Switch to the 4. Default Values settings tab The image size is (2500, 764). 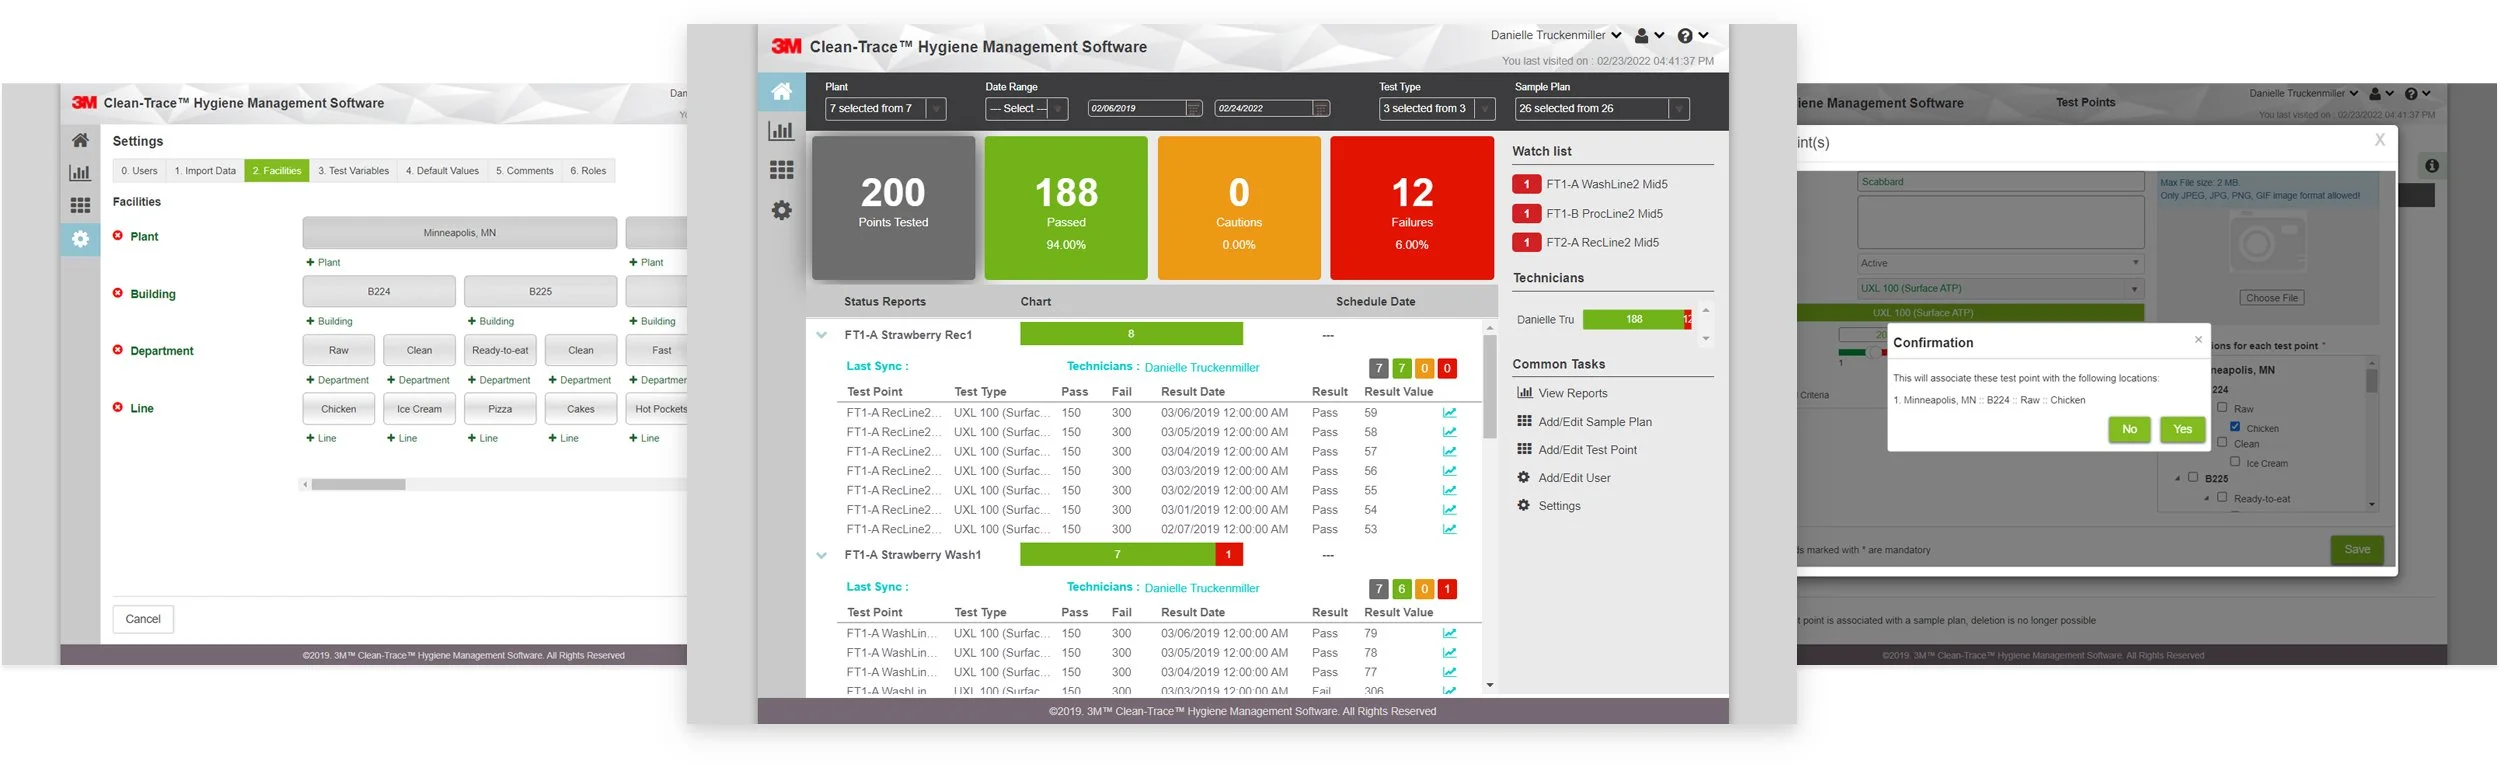[442, 171]
